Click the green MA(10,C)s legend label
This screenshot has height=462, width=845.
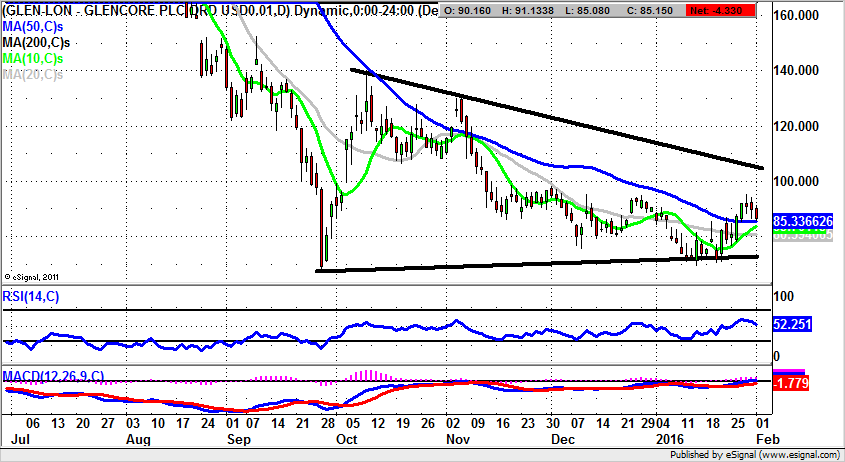coord(35,59)
